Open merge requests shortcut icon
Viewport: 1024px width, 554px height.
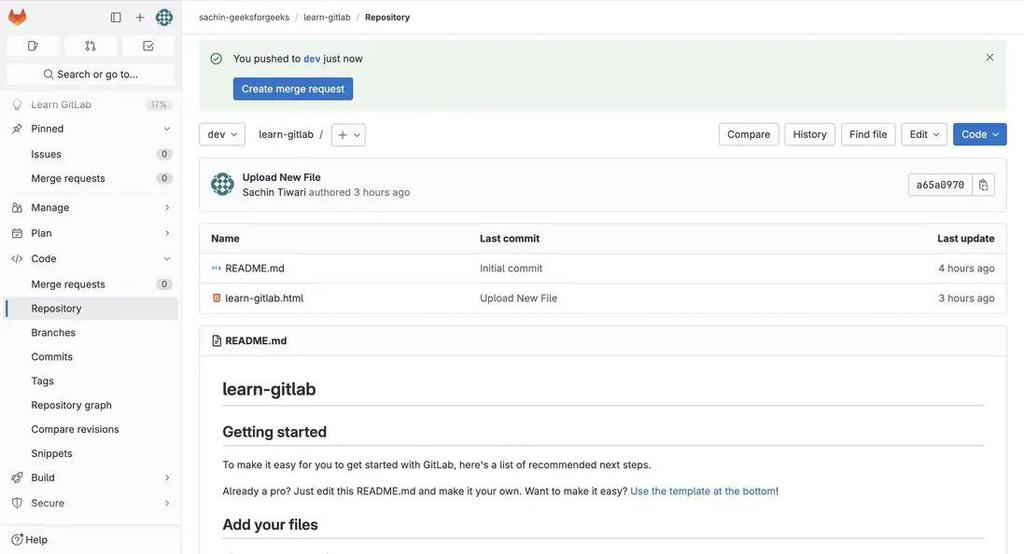pos(90,46)
